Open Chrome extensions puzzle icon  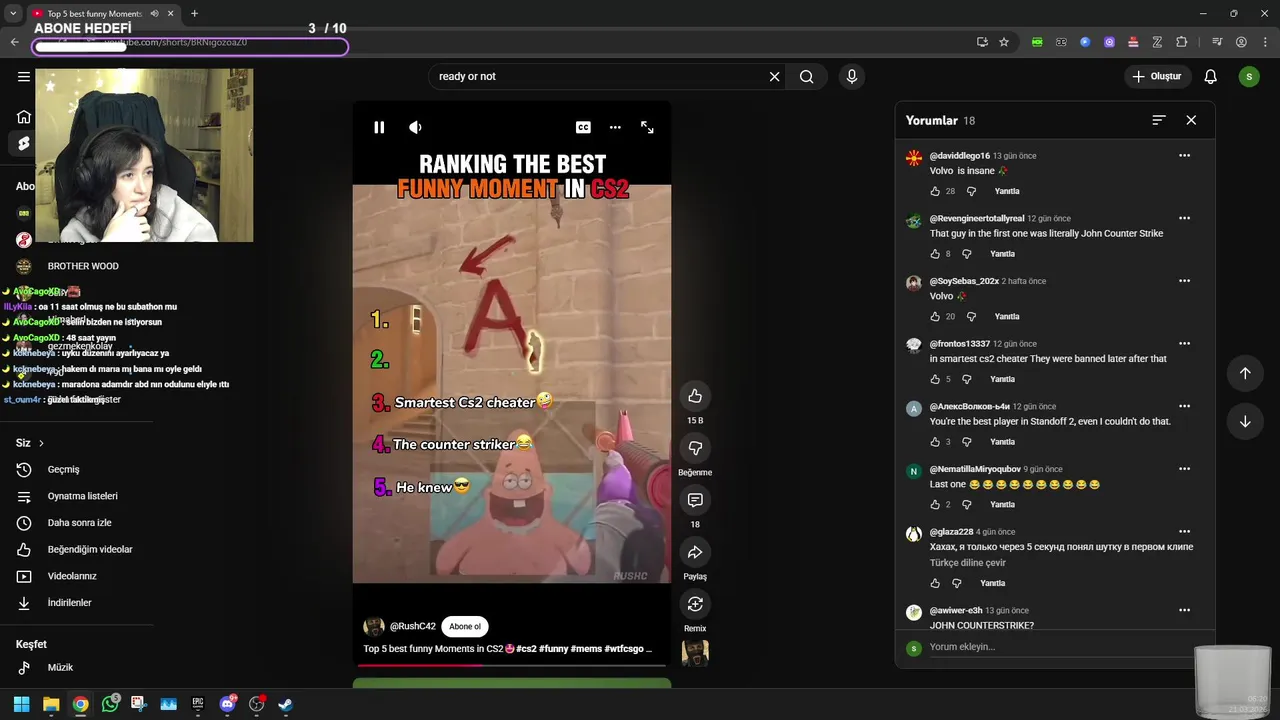[x=1182, y=42]
